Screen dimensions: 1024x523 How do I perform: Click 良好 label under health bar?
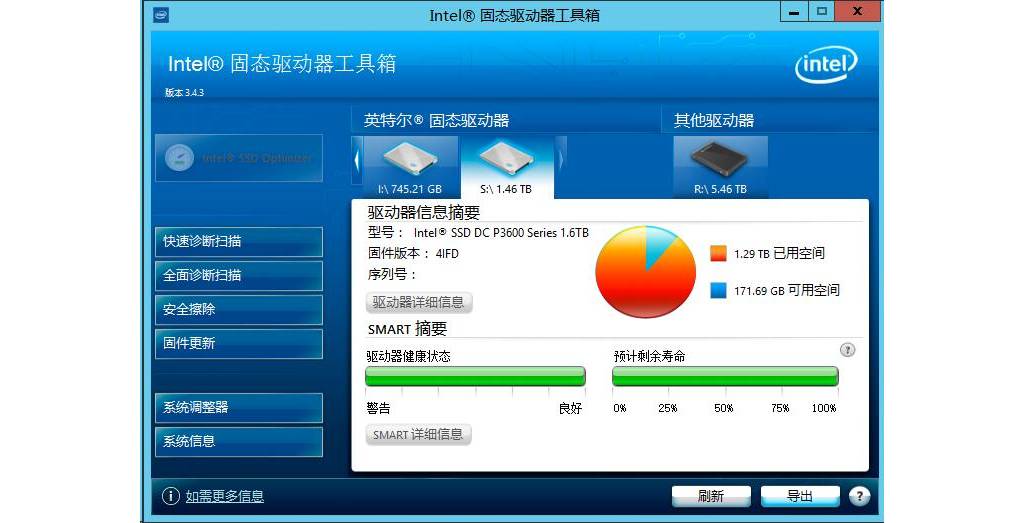tap(570, 409)
